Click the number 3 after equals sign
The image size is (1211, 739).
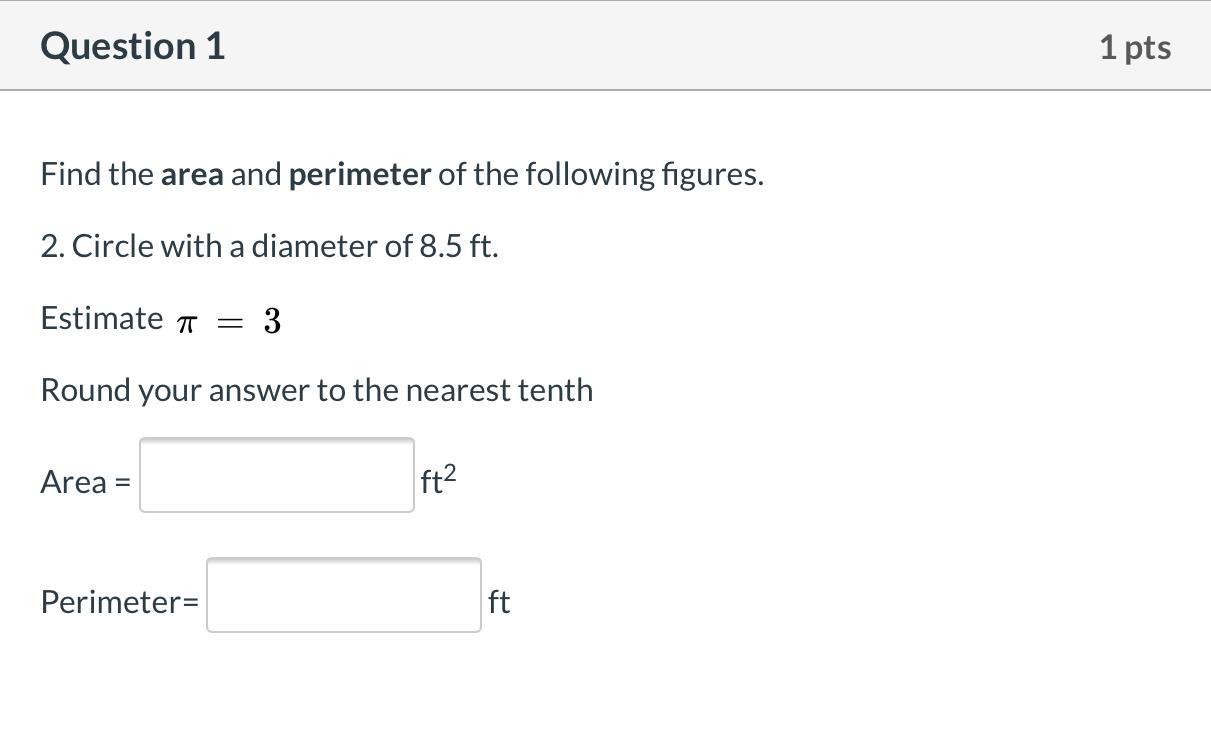[x=272, y=321]
